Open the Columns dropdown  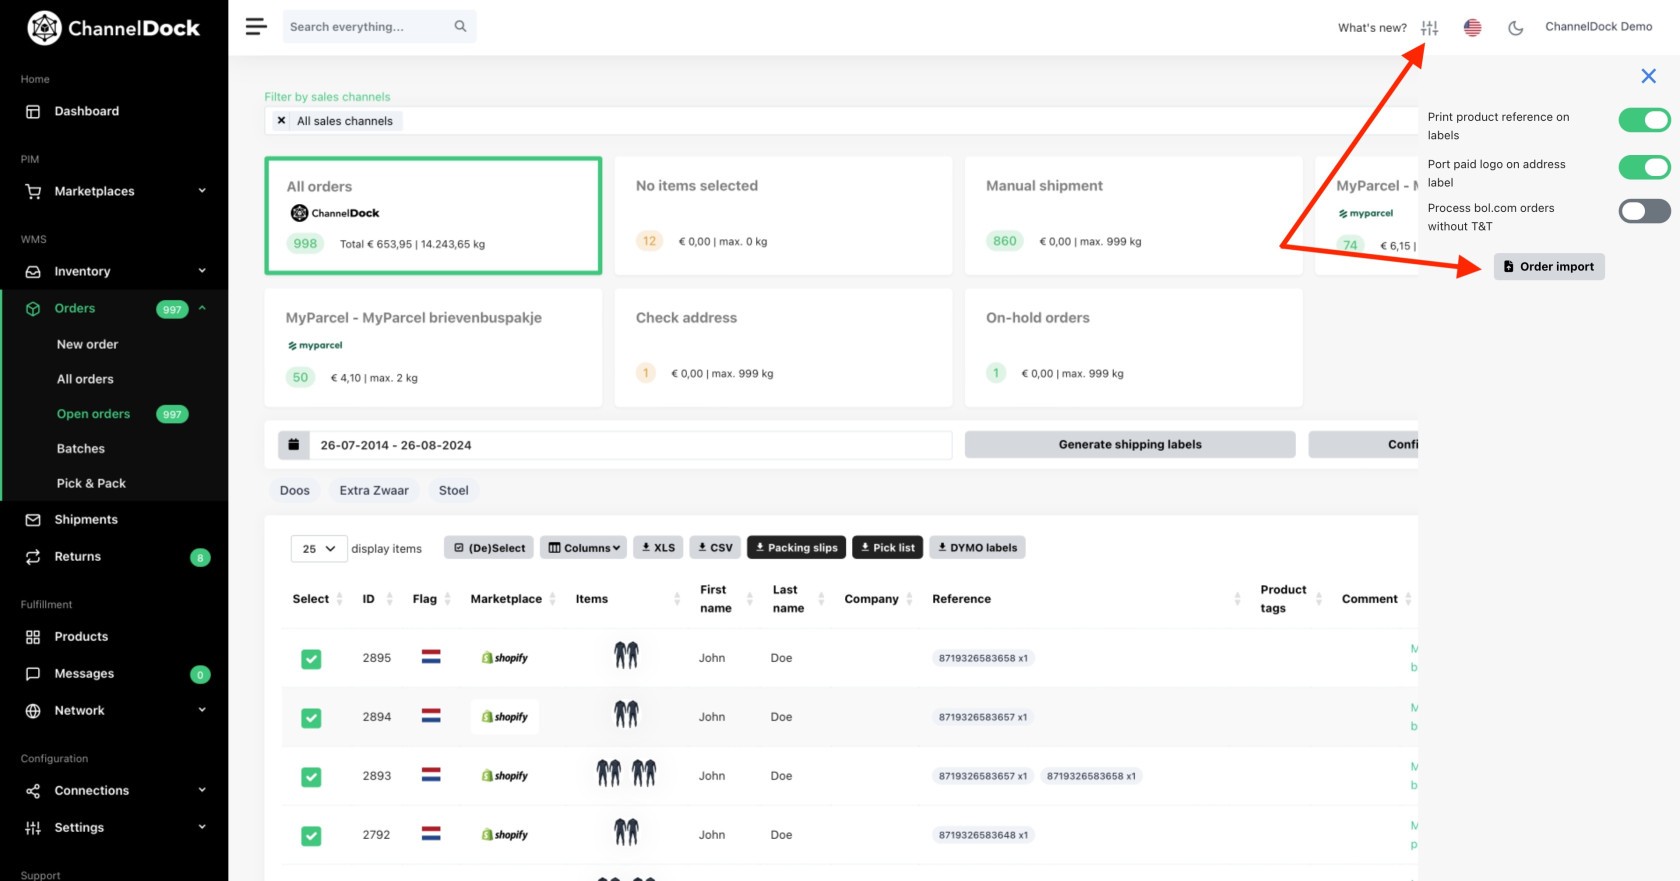584,548
